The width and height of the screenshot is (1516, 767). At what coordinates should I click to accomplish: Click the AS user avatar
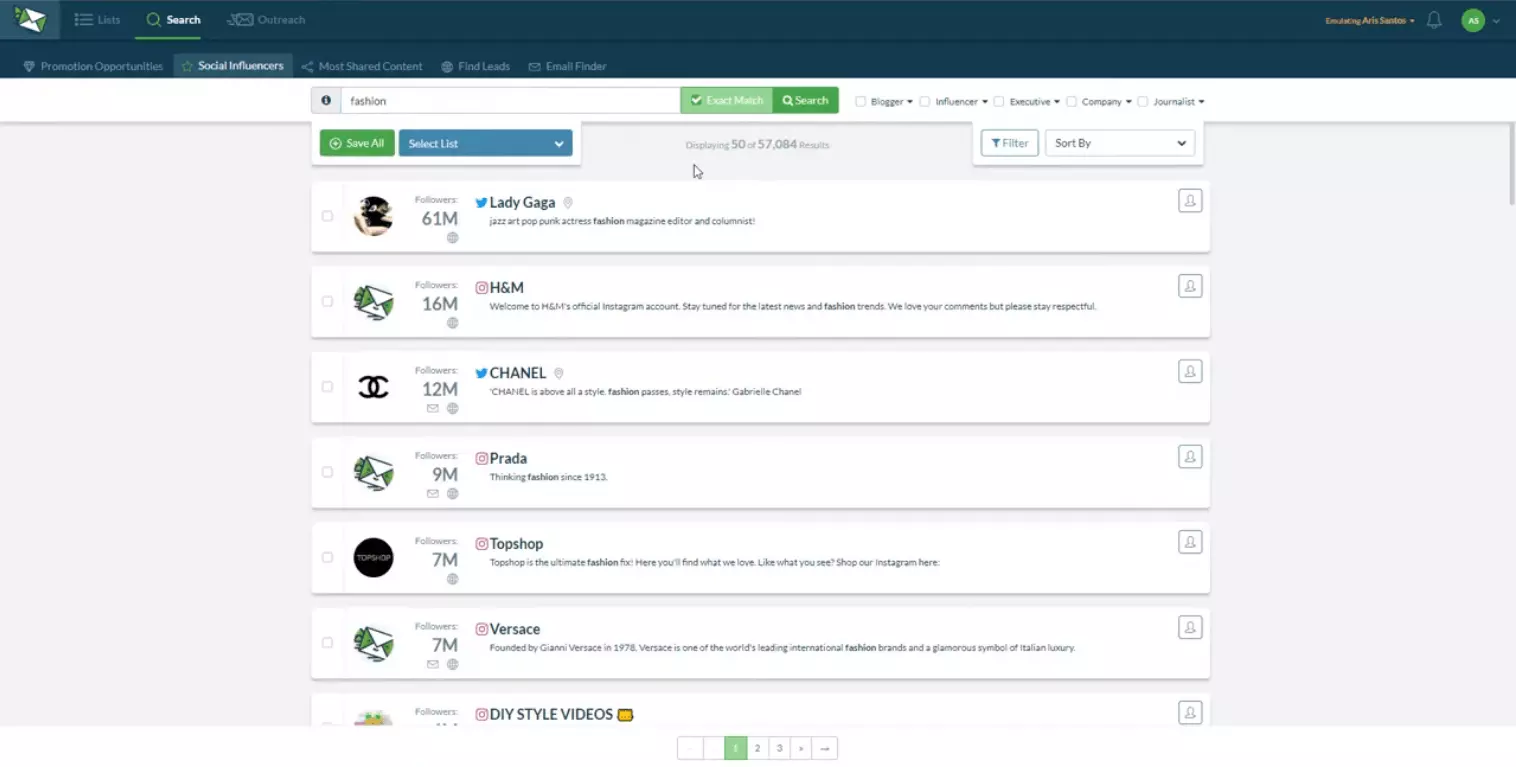[1472, 20]
